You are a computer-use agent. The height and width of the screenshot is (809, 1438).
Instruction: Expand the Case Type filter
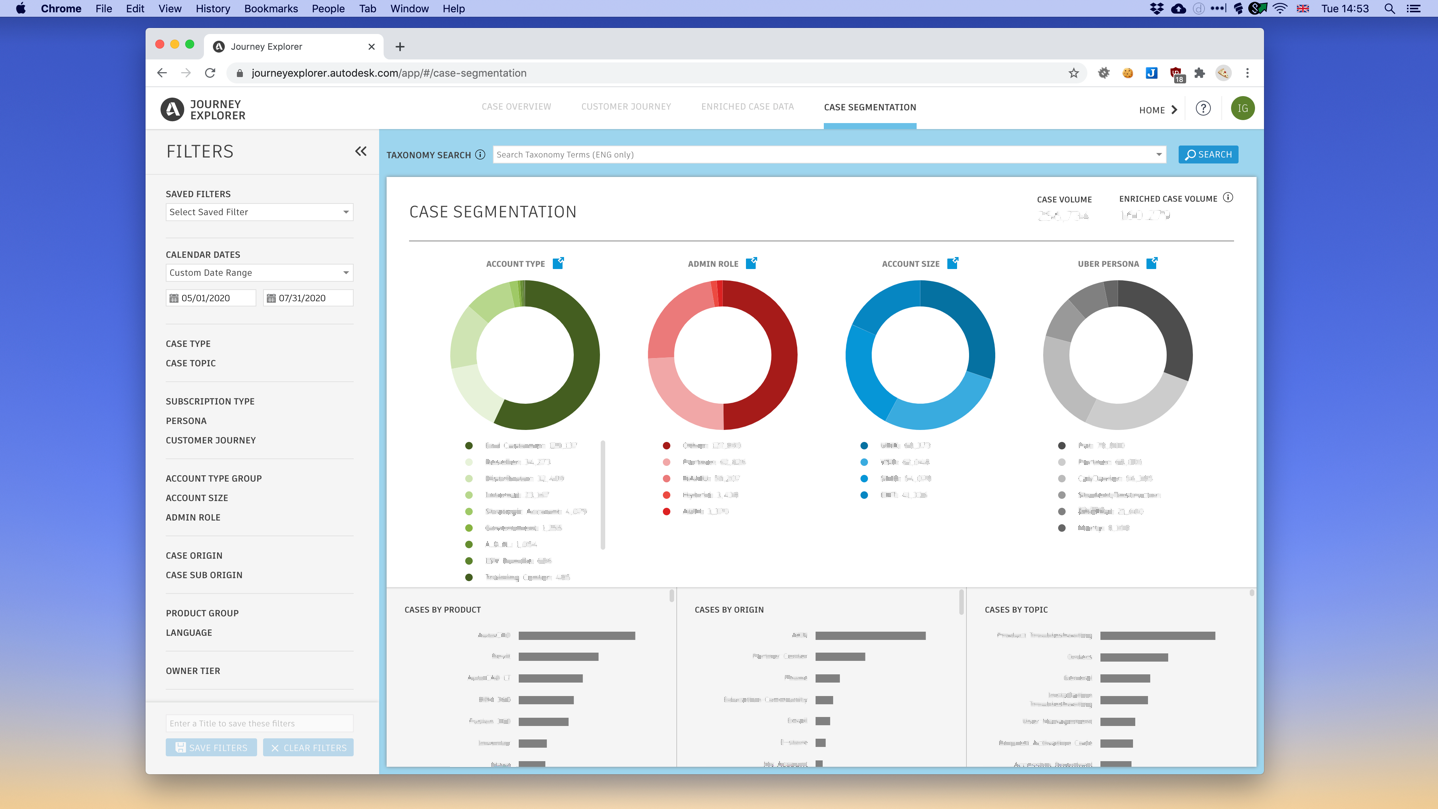[188, 344]
